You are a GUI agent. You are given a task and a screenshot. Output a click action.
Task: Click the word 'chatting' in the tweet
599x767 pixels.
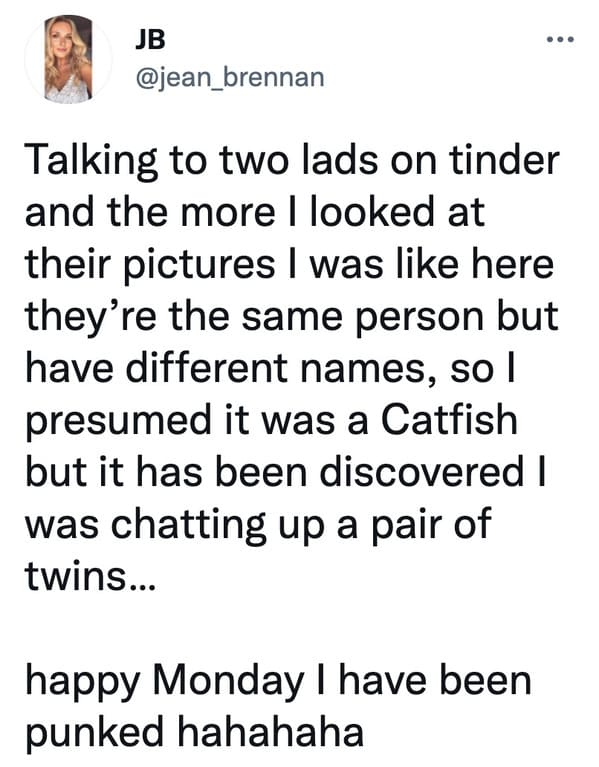click(x=188, y=525)
